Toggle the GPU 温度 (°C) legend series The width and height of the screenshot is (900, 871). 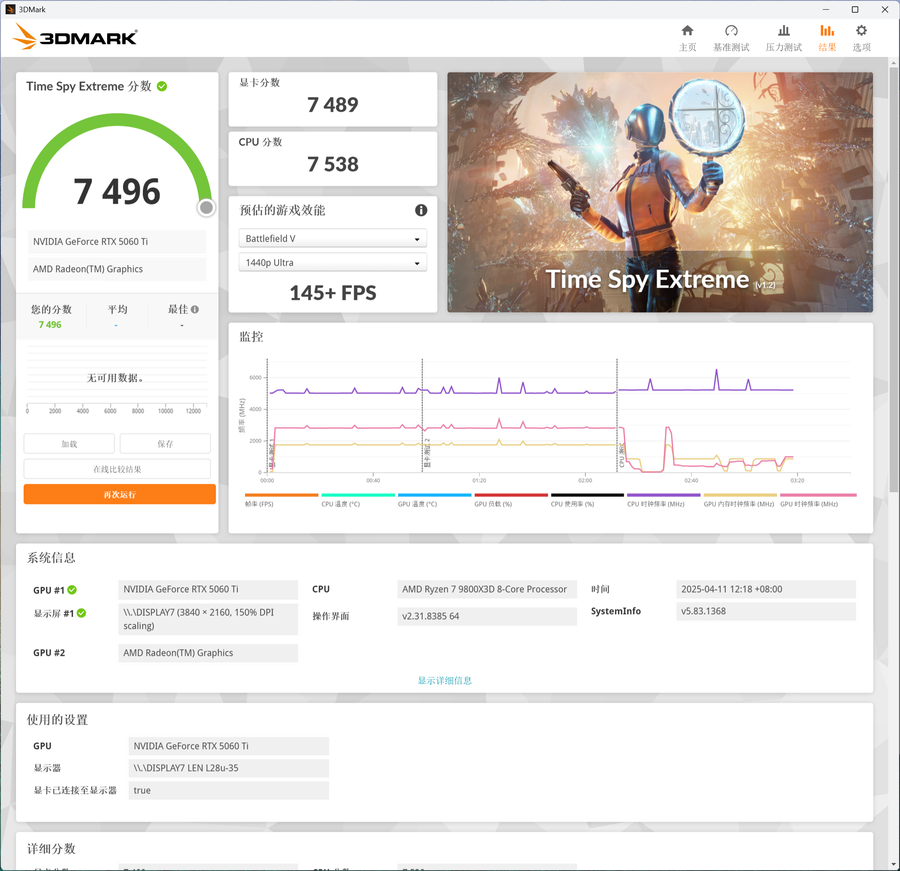tap(434, 500)
